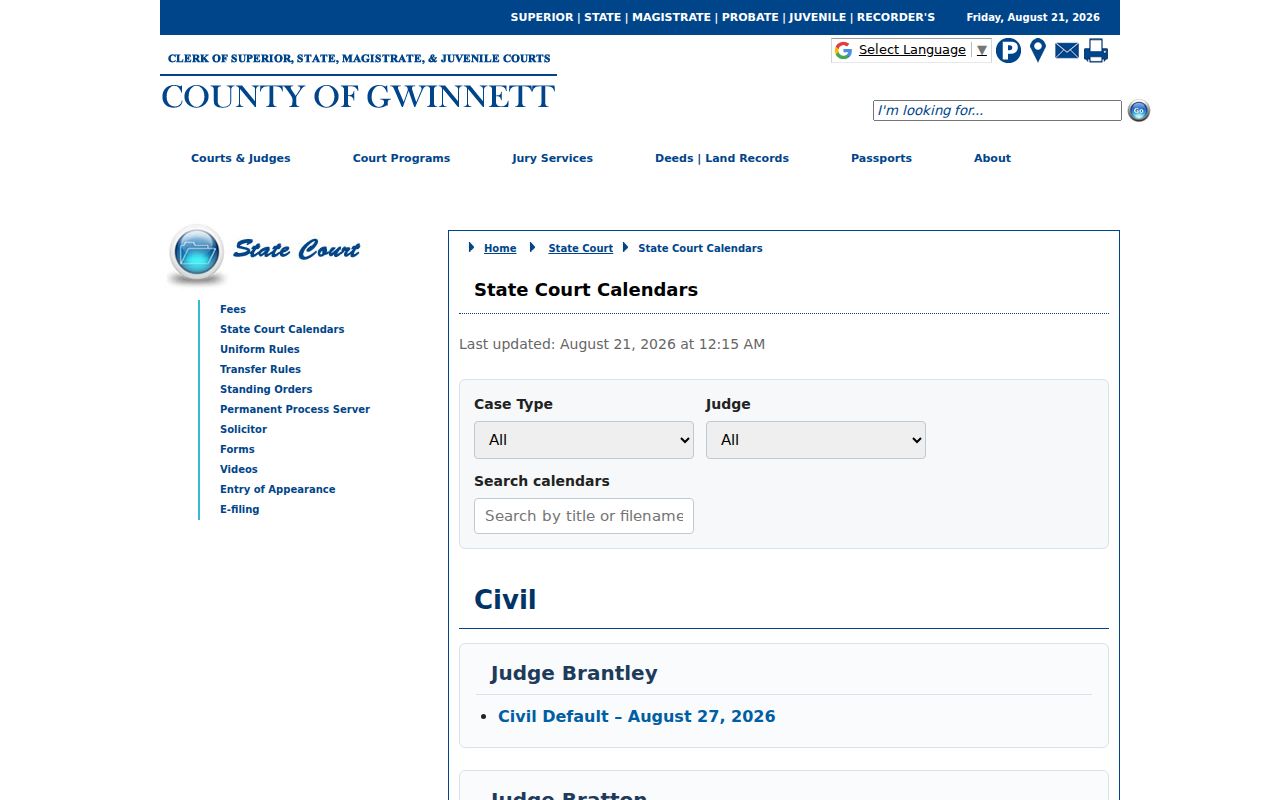This screenshot has width=1280, height=800.
Task: Open the Case Type dropdown
Action: pyautogui.click(x=584, y=440)
